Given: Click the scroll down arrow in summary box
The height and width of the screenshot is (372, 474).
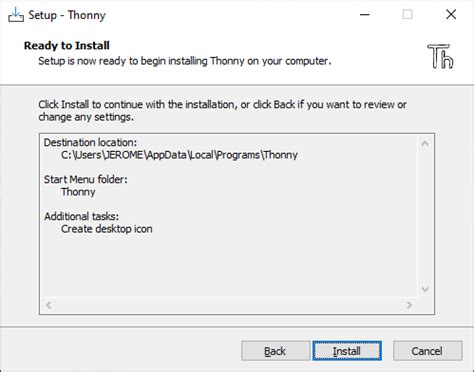Looking at the screenshot, I should coord(425,289).
